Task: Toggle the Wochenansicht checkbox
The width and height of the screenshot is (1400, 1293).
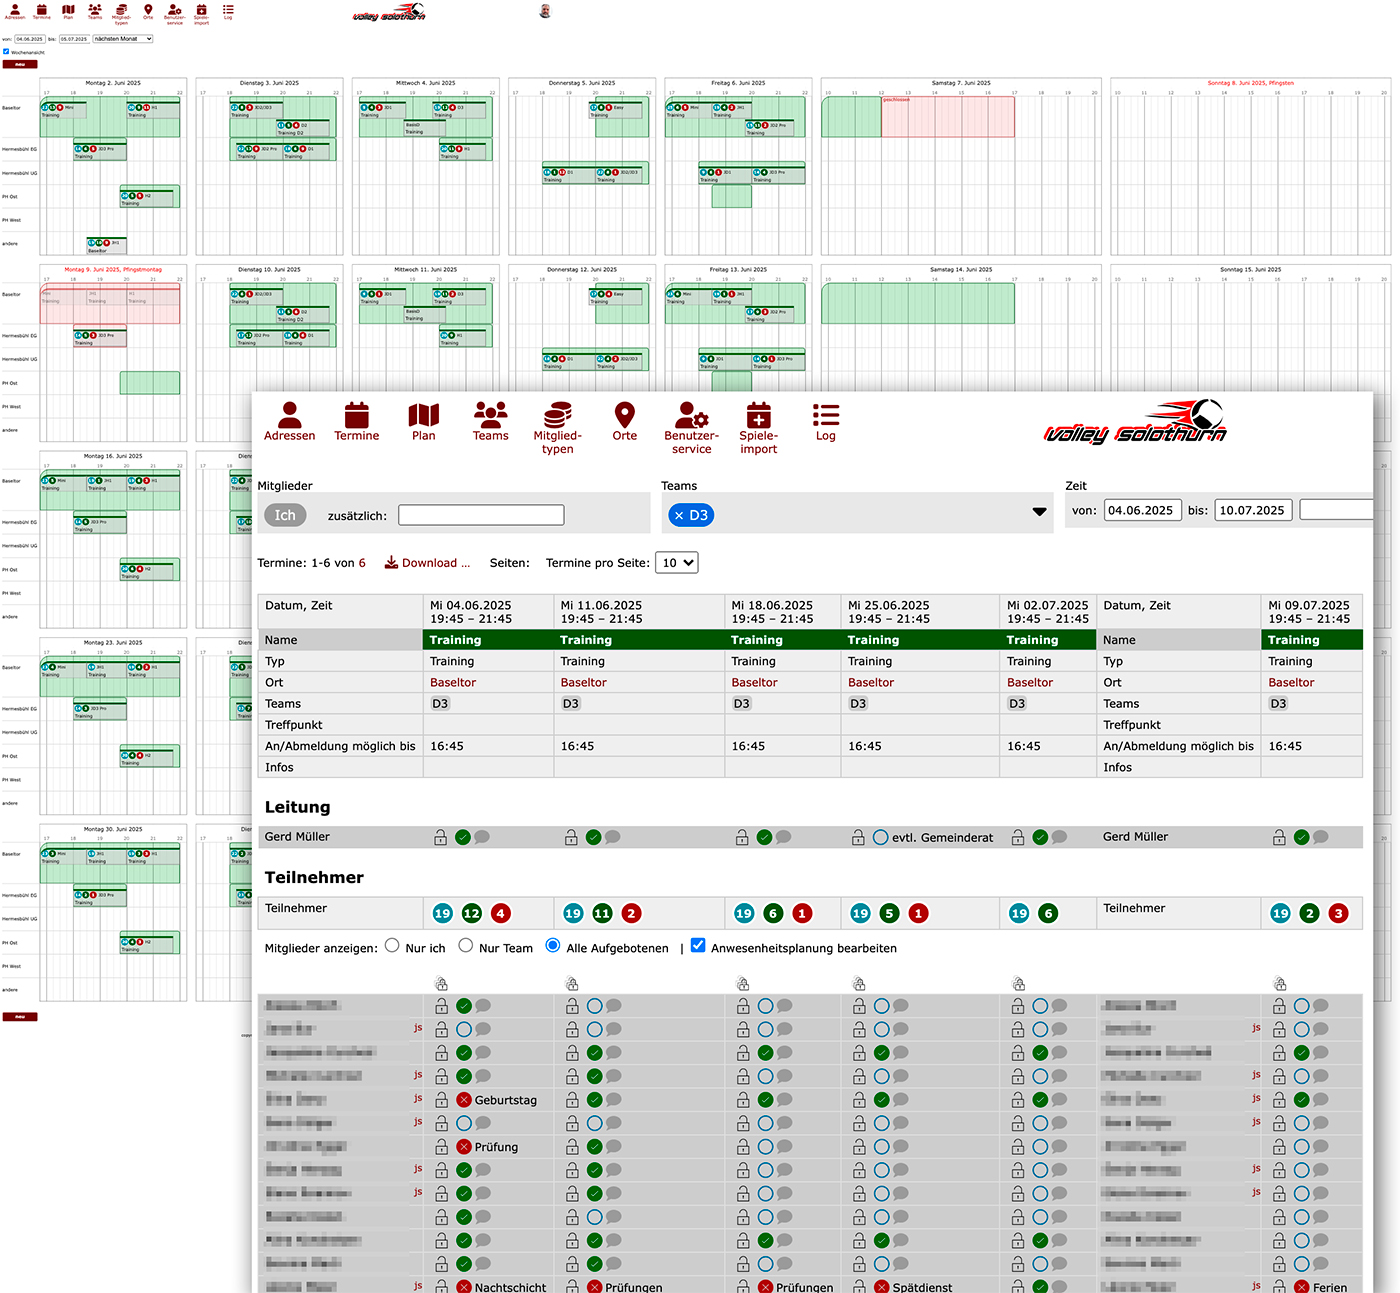Action: click(6, 51)
